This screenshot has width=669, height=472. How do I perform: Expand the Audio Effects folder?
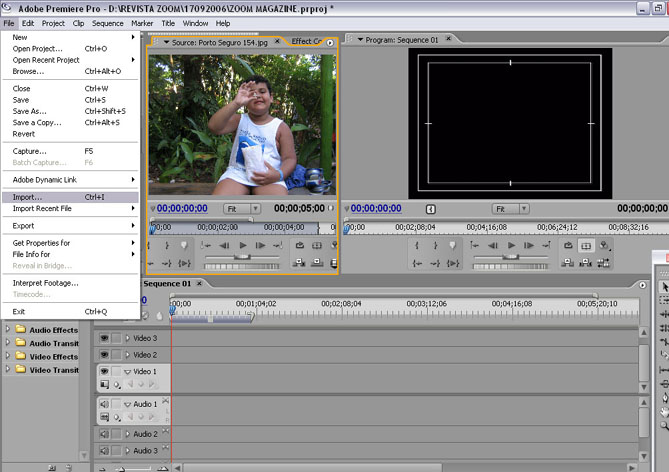click(8, 330)
